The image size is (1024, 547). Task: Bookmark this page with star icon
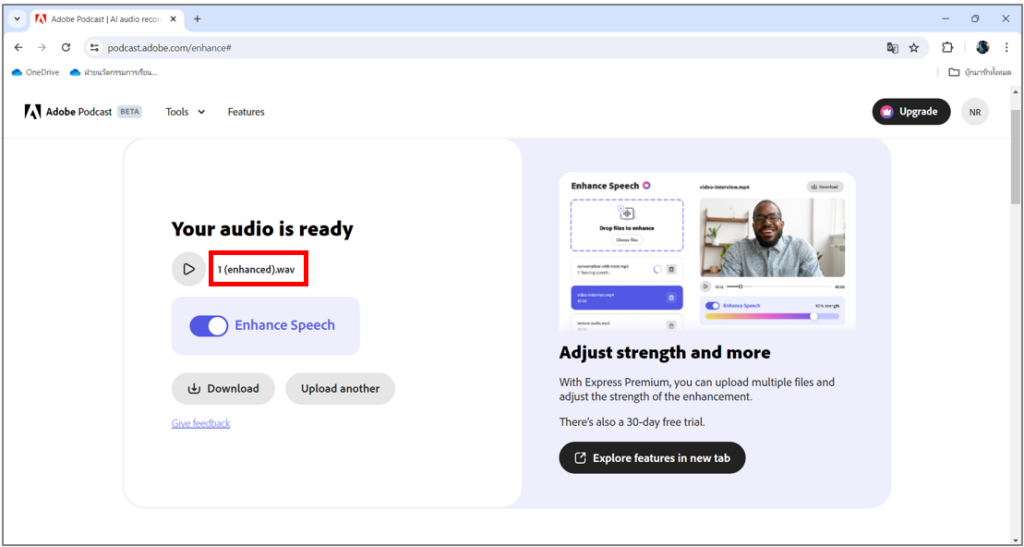(x=914, y=47)
